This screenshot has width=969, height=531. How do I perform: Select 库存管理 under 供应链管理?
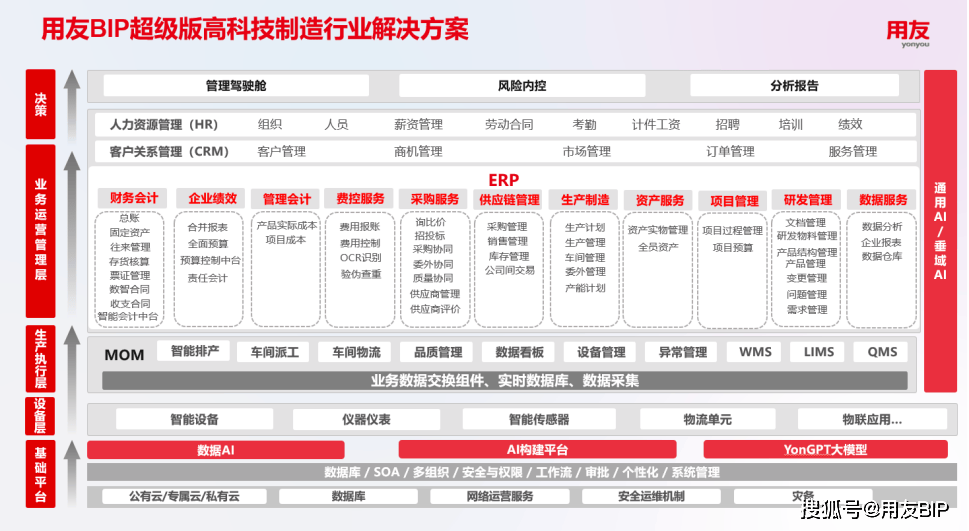509,256
